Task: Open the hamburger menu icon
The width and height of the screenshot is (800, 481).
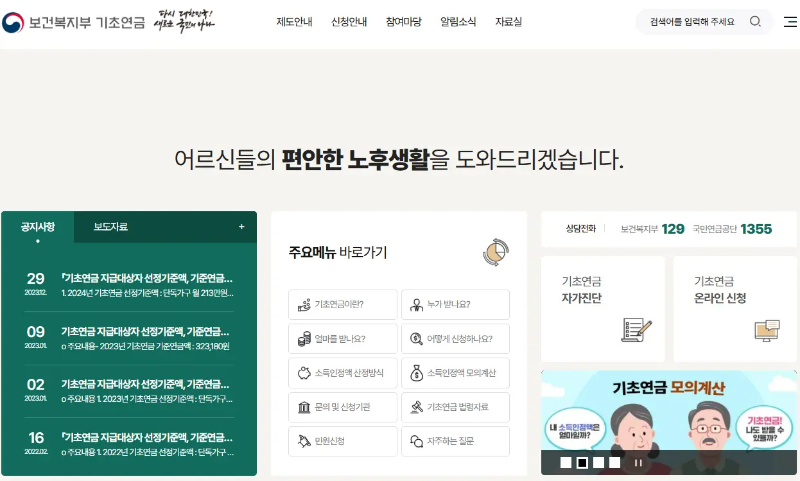Action: click(790, 21)
